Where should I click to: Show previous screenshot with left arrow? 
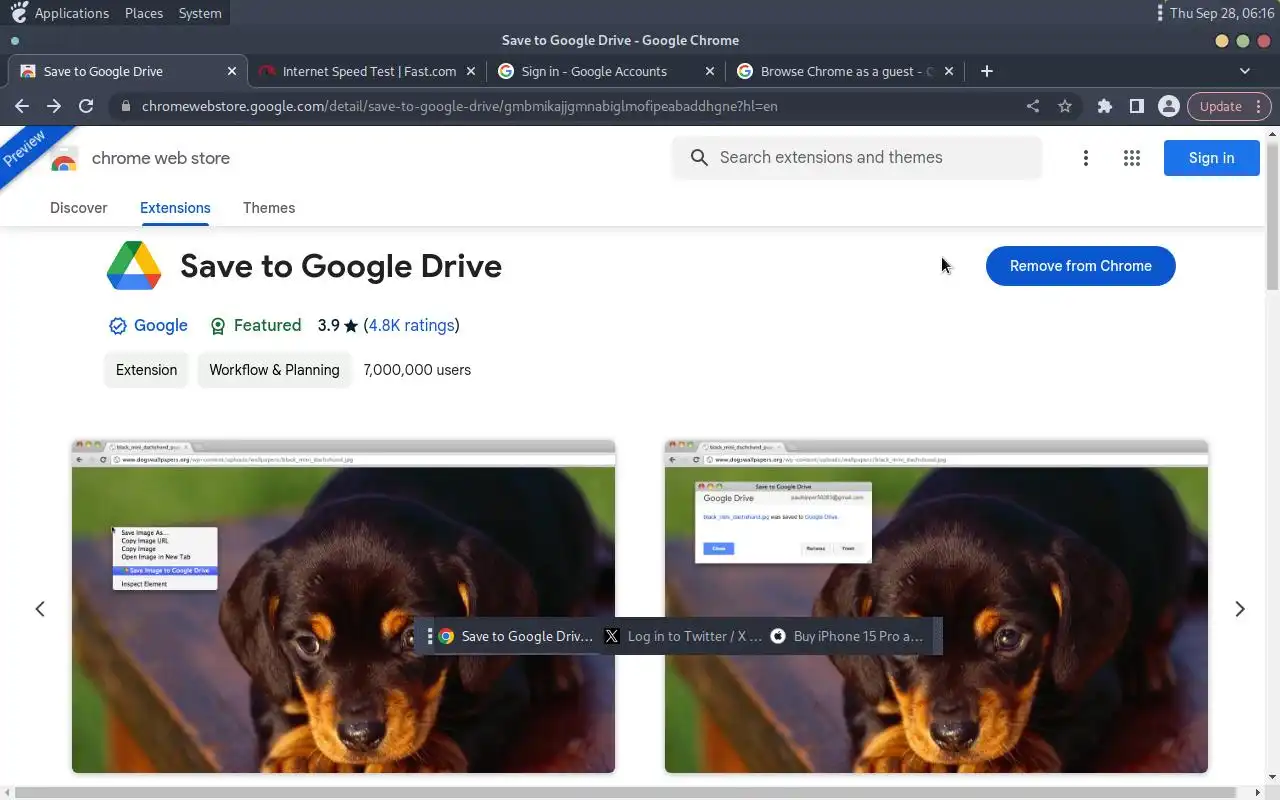40,609
